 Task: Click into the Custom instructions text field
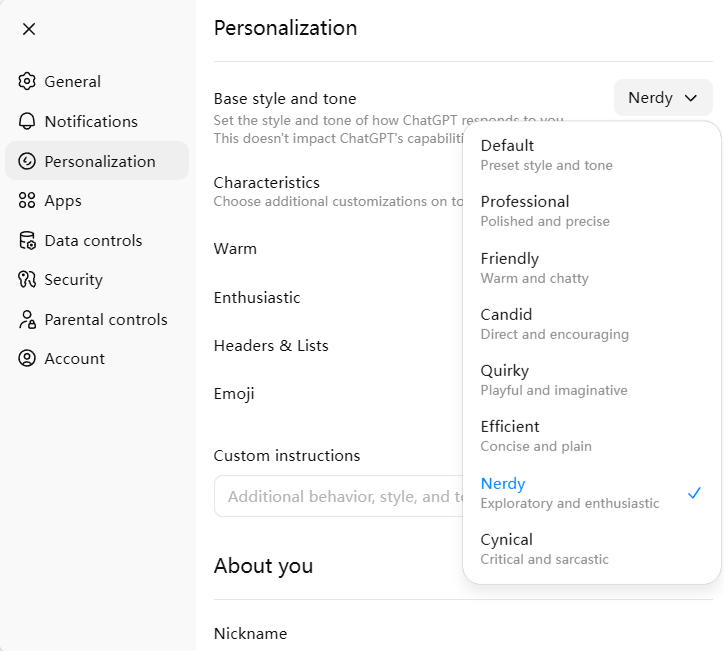[338, 496]
